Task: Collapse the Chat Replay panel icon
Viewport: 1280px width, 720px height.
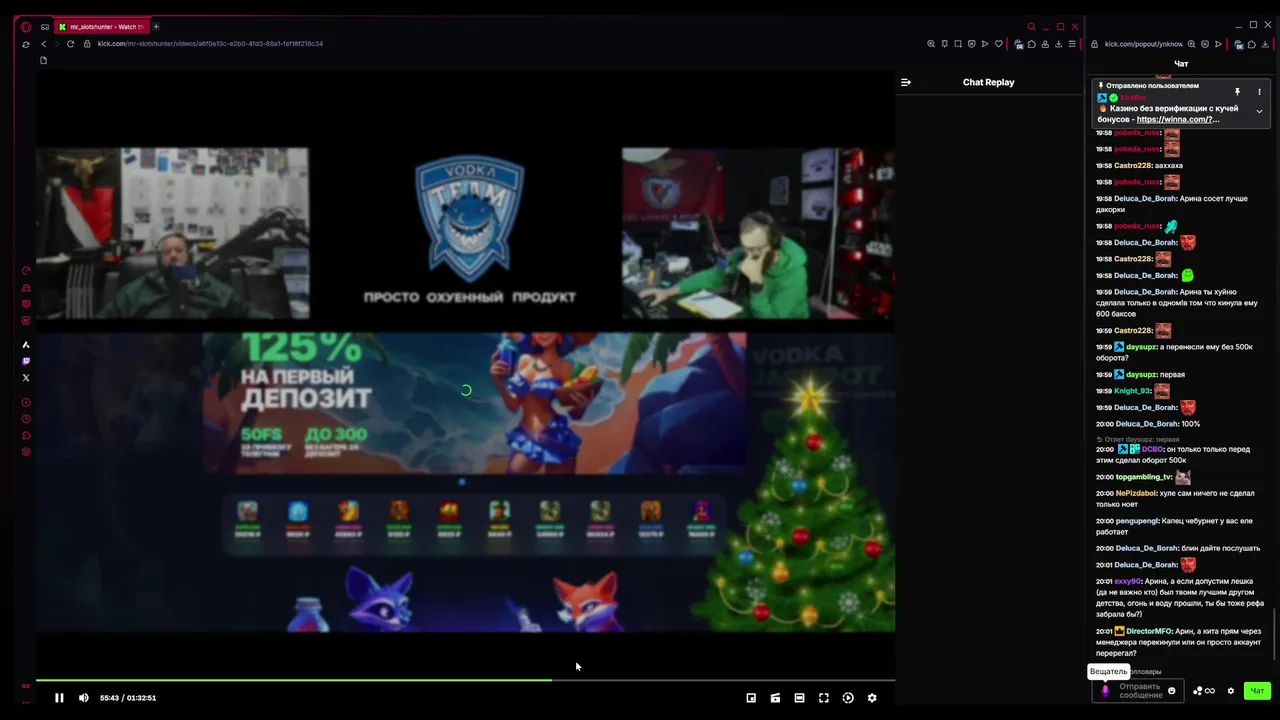Action: 906,82
